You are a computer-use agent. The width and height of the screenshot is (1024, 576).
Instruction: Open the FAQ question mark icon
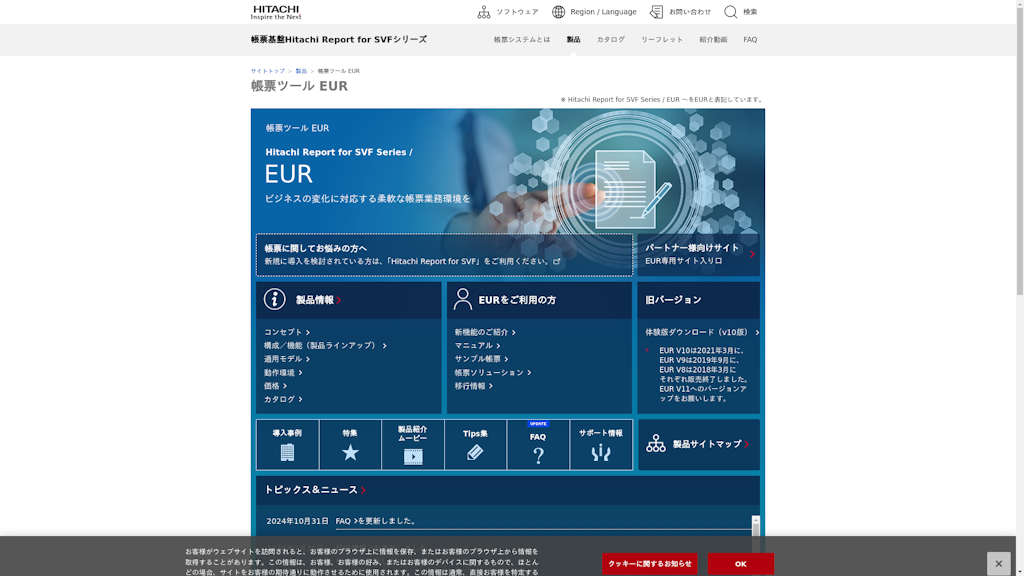539,453
